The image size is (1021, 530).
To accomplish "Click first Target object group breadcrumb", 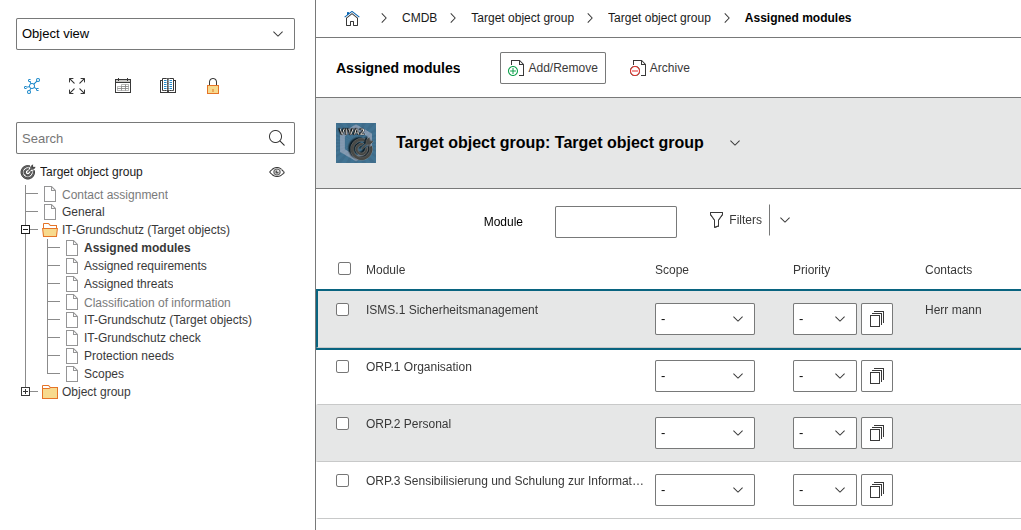I will (x=522, y=18).
